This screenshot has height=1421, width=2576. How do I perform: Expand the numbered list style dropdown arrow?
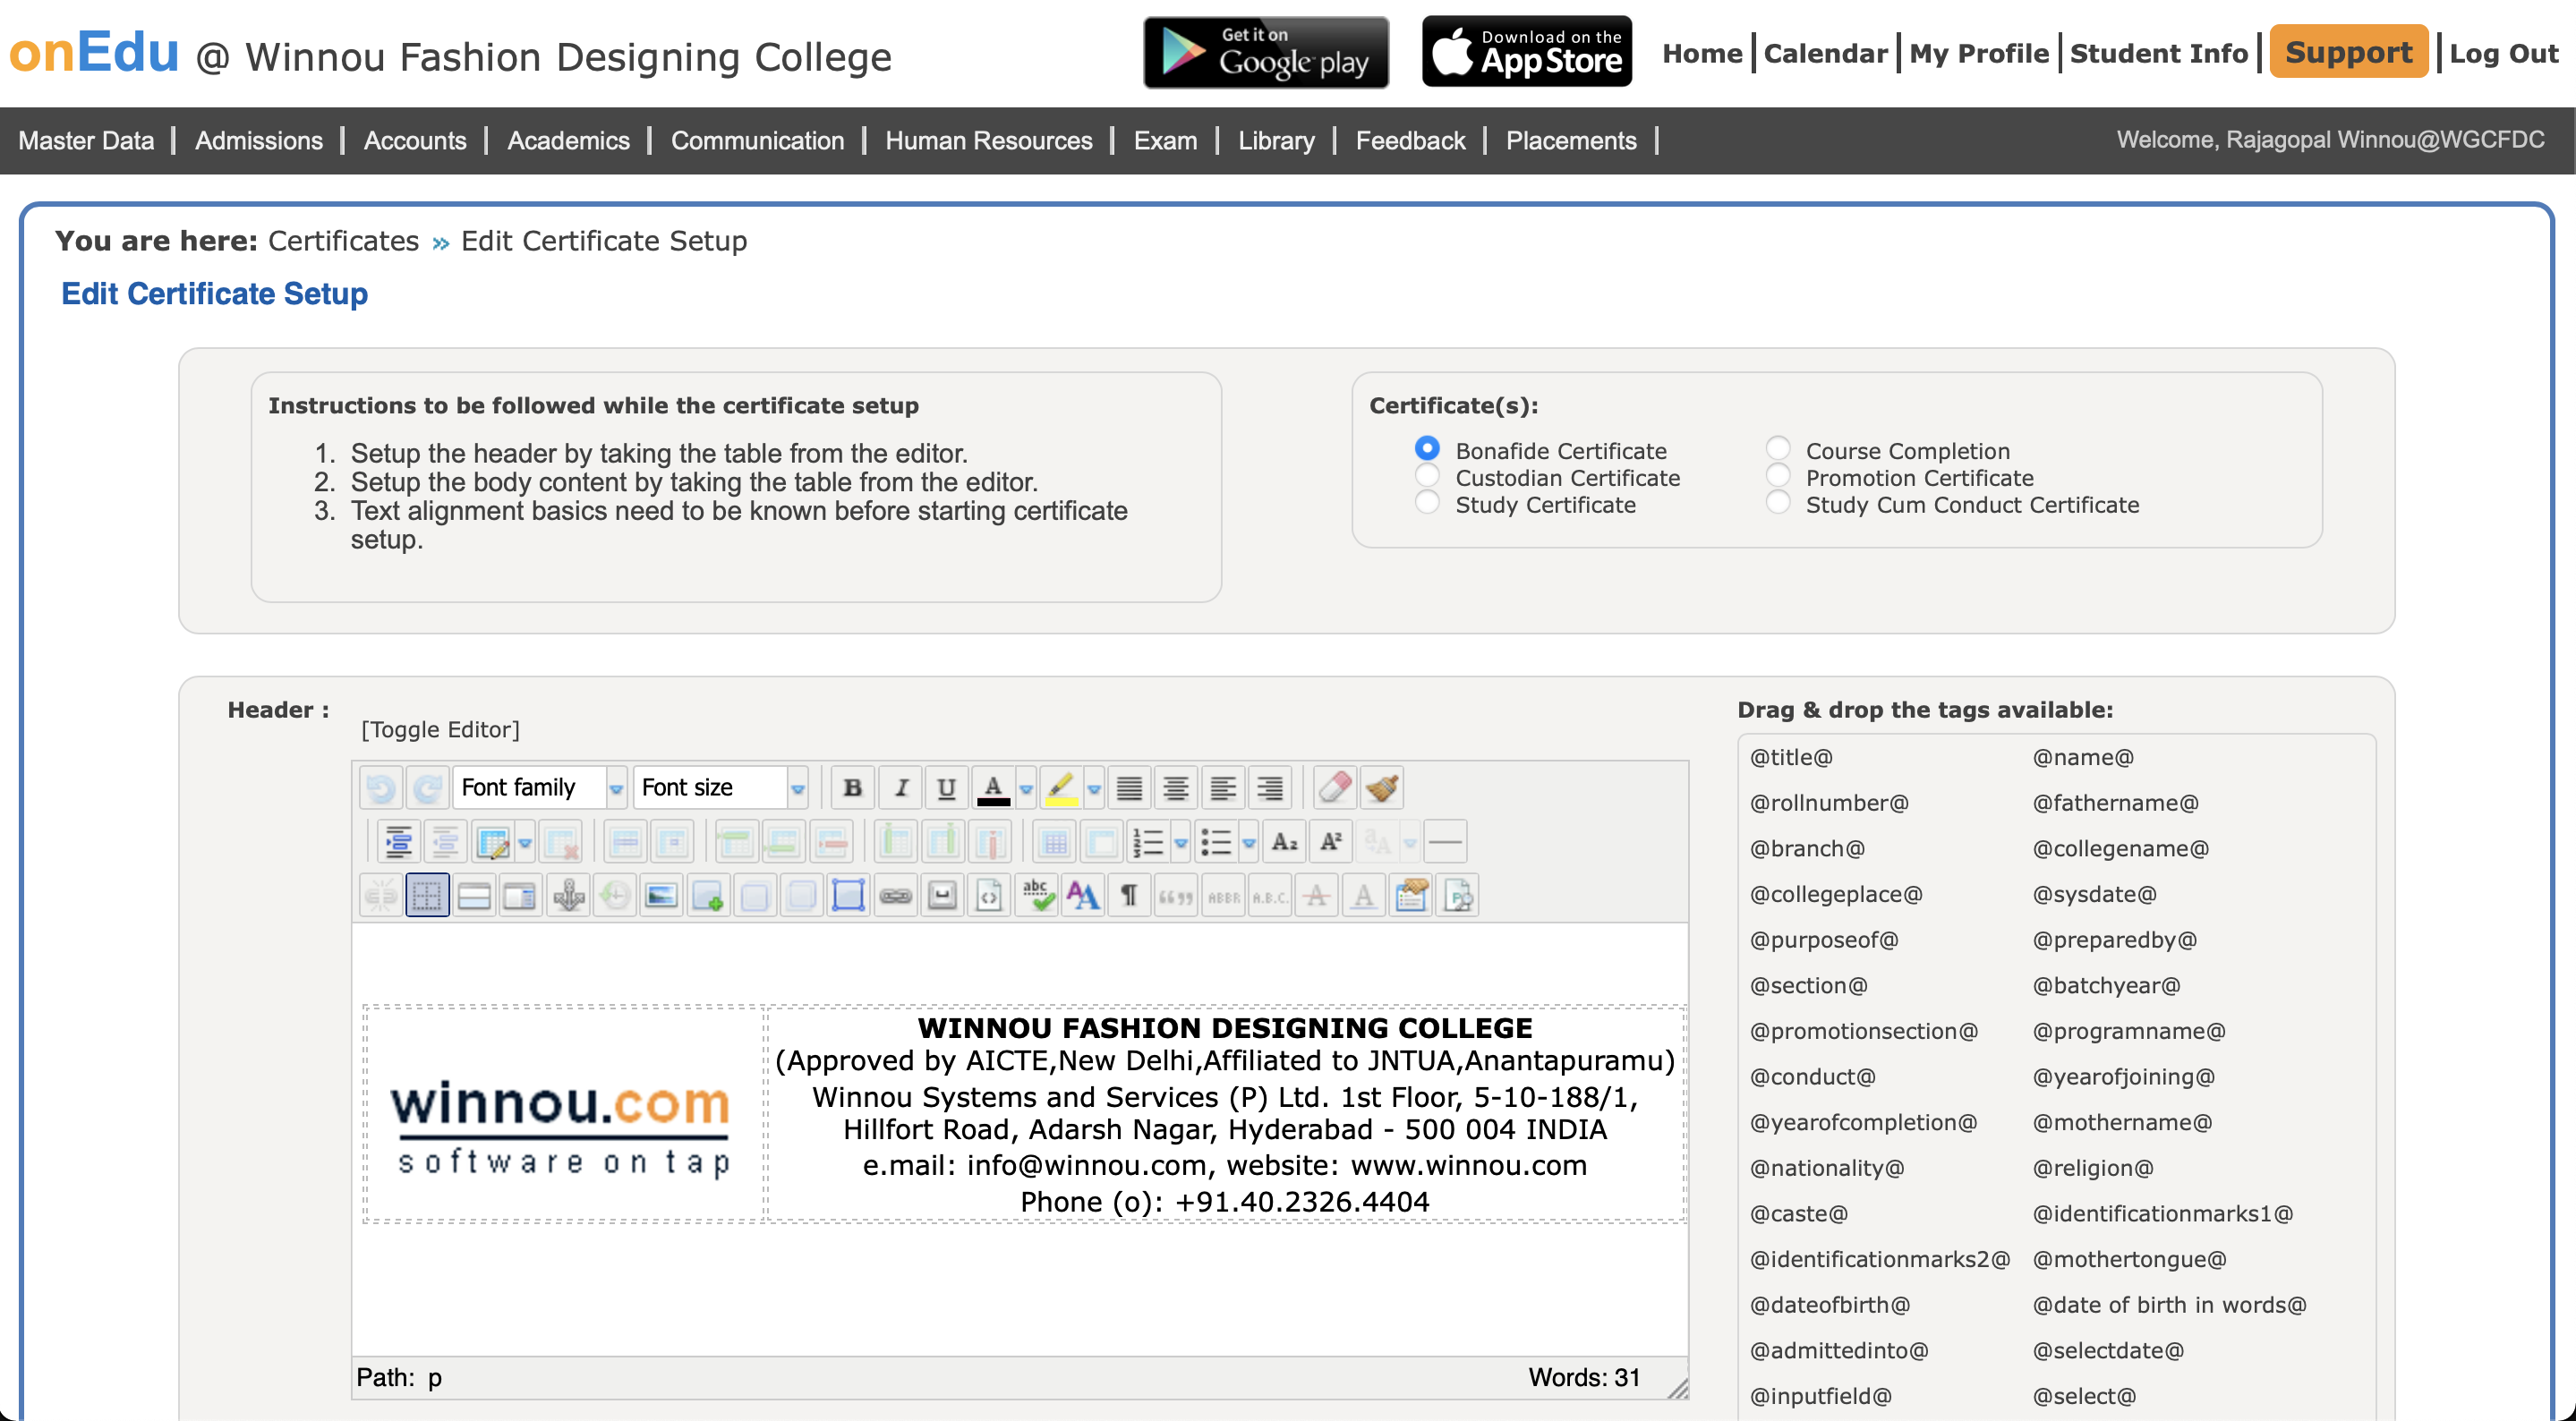tap(1181, 842)
